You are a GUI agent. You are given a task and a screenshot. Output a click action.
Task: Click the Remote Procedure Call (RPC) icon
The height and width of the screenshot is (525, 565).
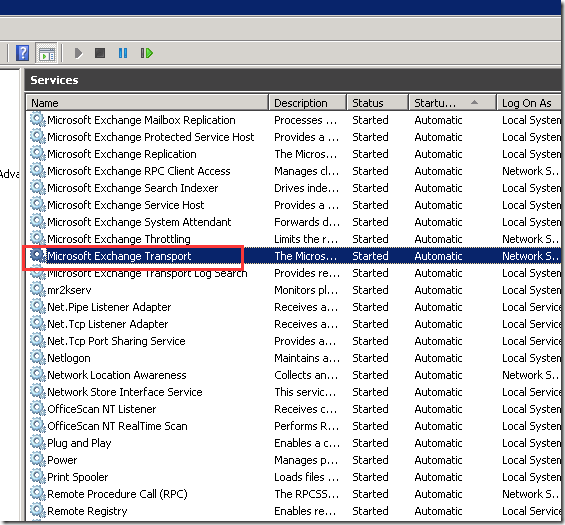[37, 493]
